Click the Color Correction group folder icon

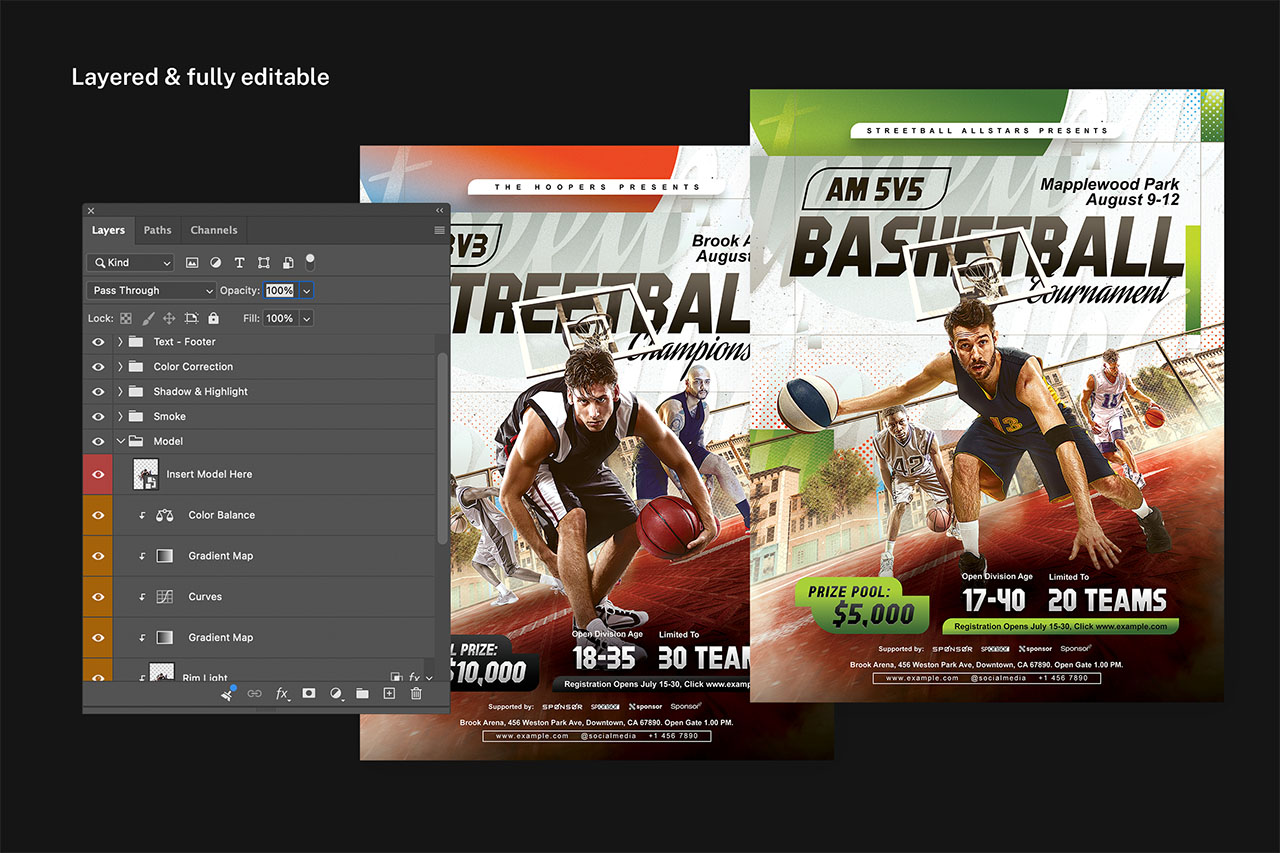coord(135,367)
